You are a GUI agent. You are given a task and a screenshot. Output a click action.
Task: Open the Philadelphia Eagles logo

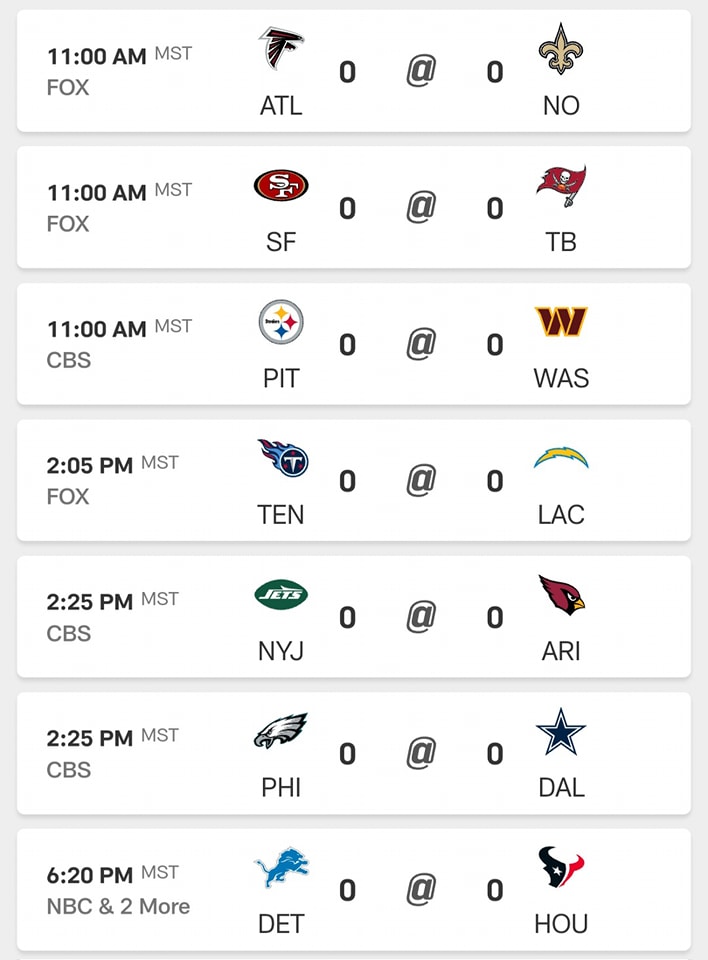pos(281,730)
